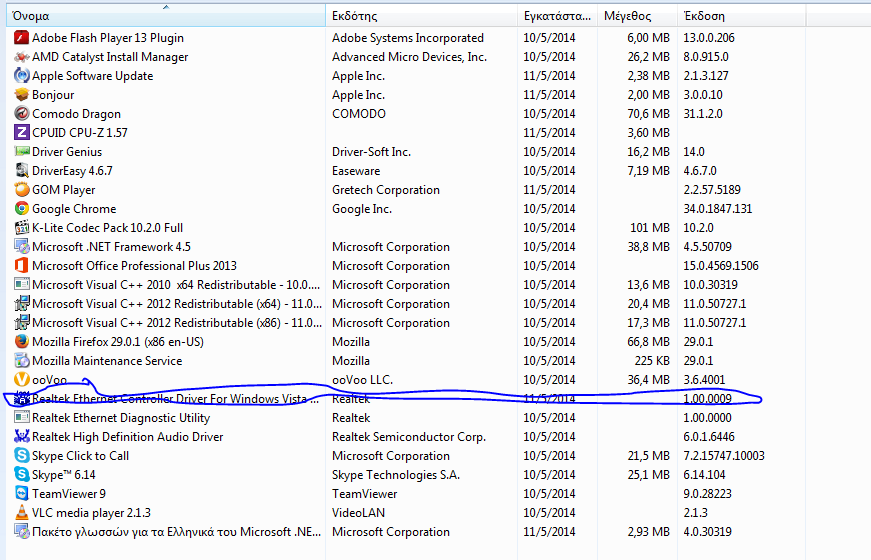Sort list by Έκδοση column header
This screenshot has height=560, width=871.
[742, 16]
